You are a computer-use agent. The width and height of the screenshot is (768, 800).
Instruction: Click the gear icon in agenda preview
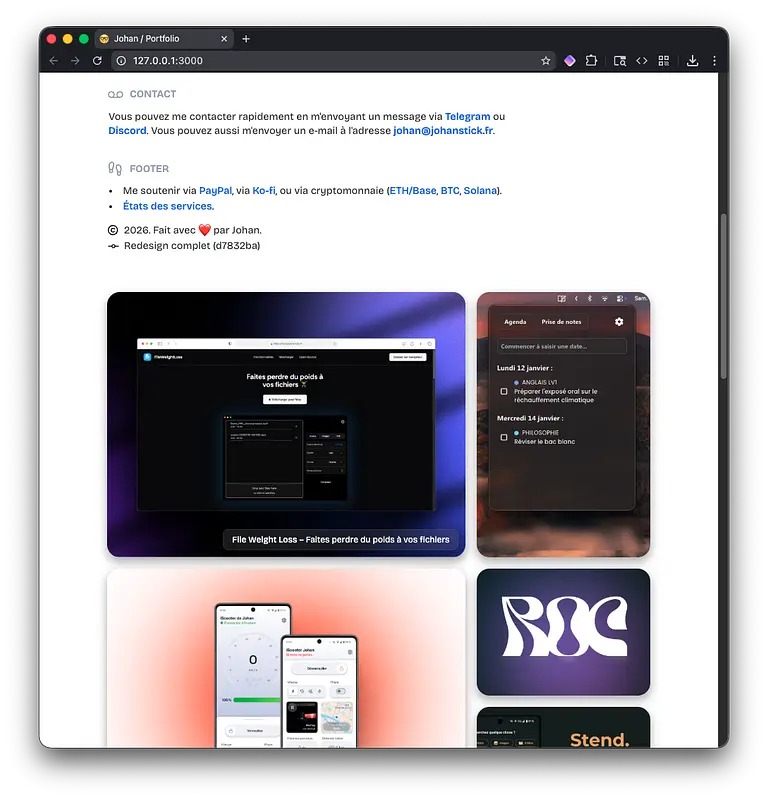click(x=619, y=322)
